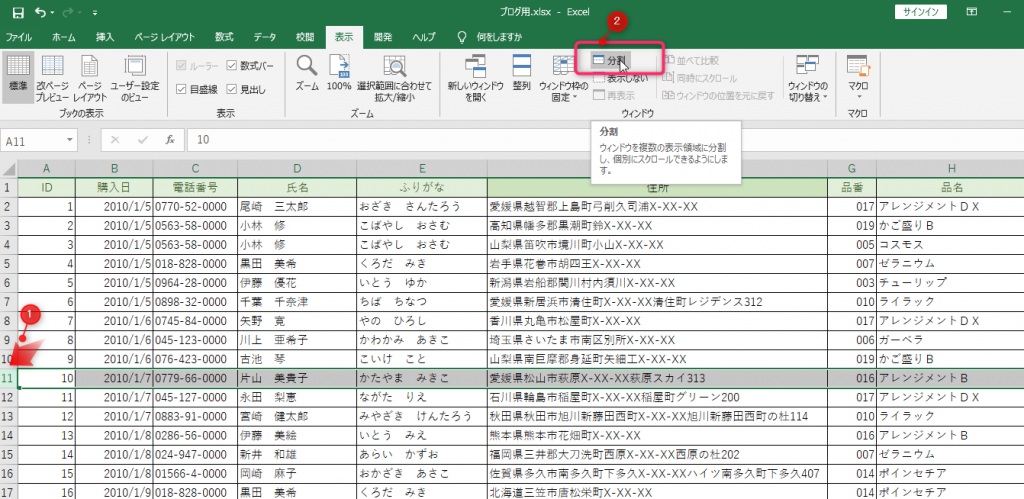Image resolution: width=1024 pixels, height=499 pixels.
Task: Open the データ ribbon tab
Action: click(x=265, y=37)
